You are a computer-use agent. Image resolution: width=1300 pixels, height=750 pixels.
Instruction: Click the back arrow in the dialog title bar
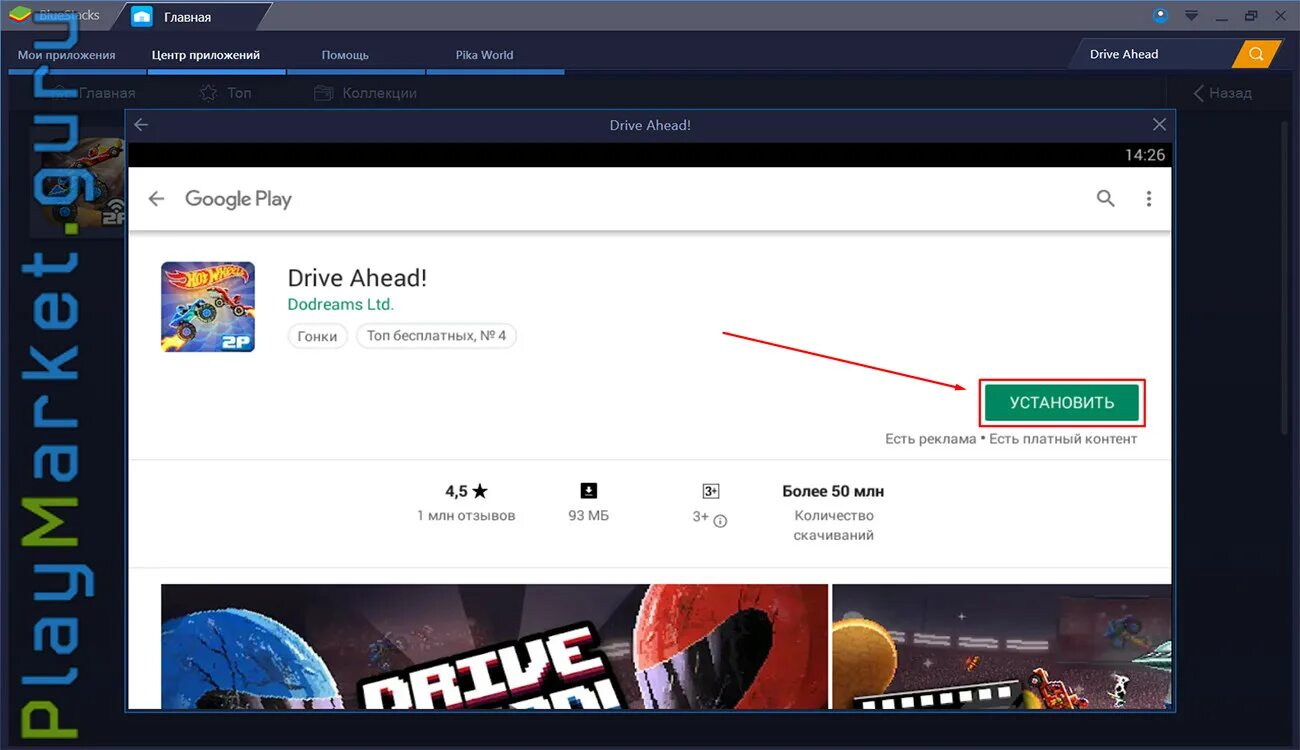click(x=141, y=125)
